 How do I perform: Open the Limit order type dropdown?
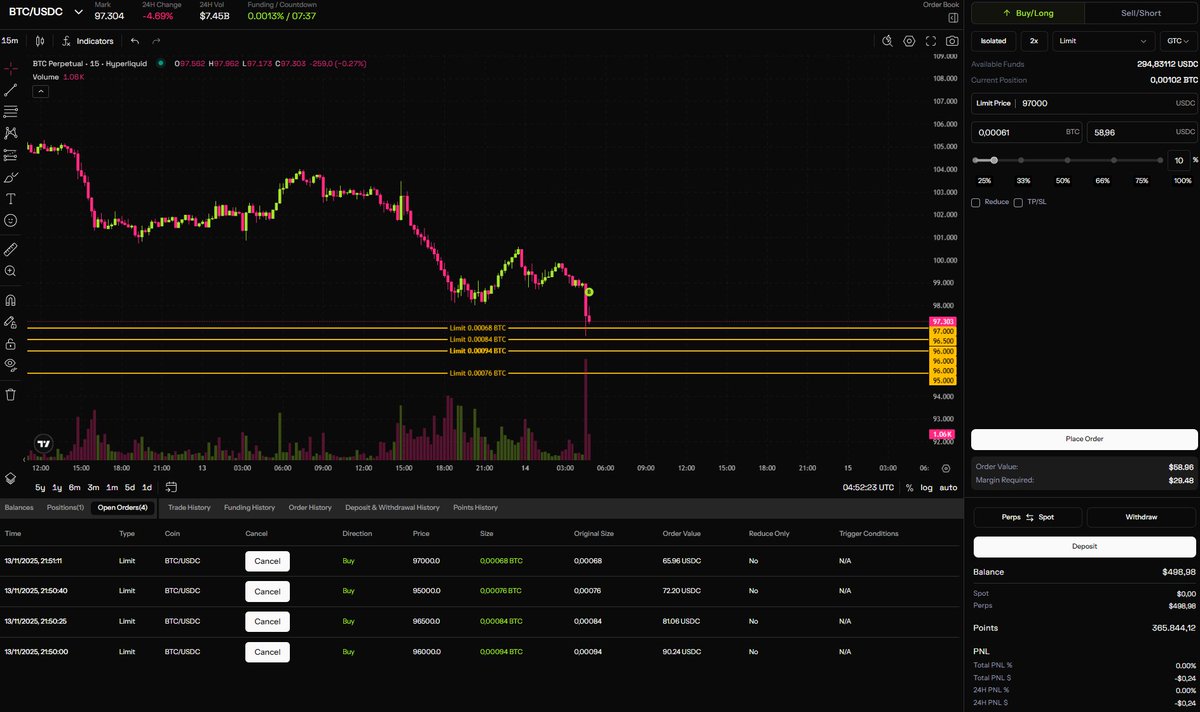pyautogui.click(x=1104, y=41)
